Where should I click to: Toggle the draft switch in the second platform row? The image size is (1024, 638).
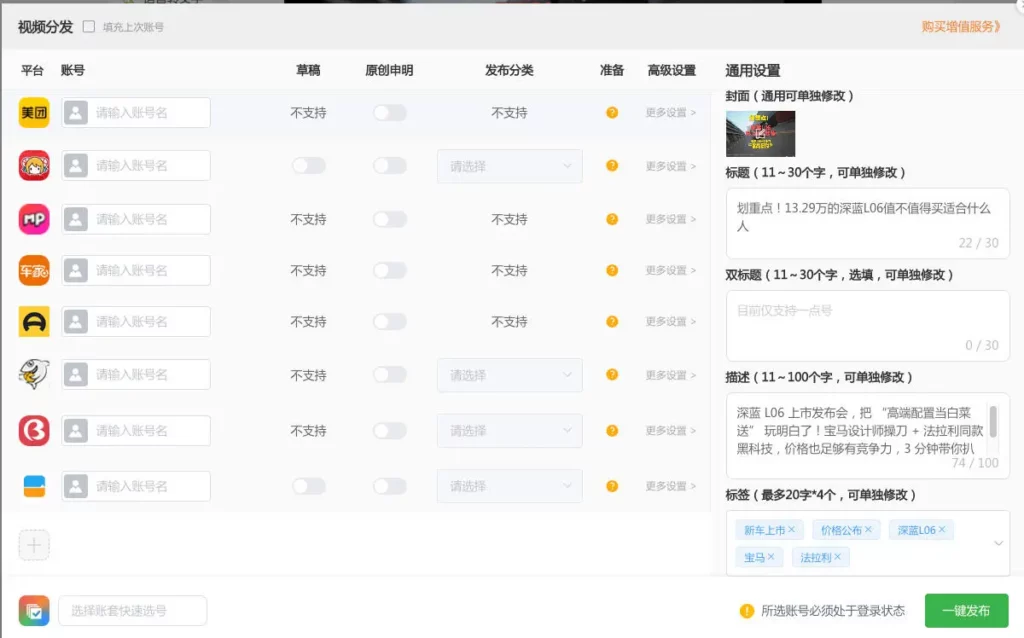pos(309,166)
